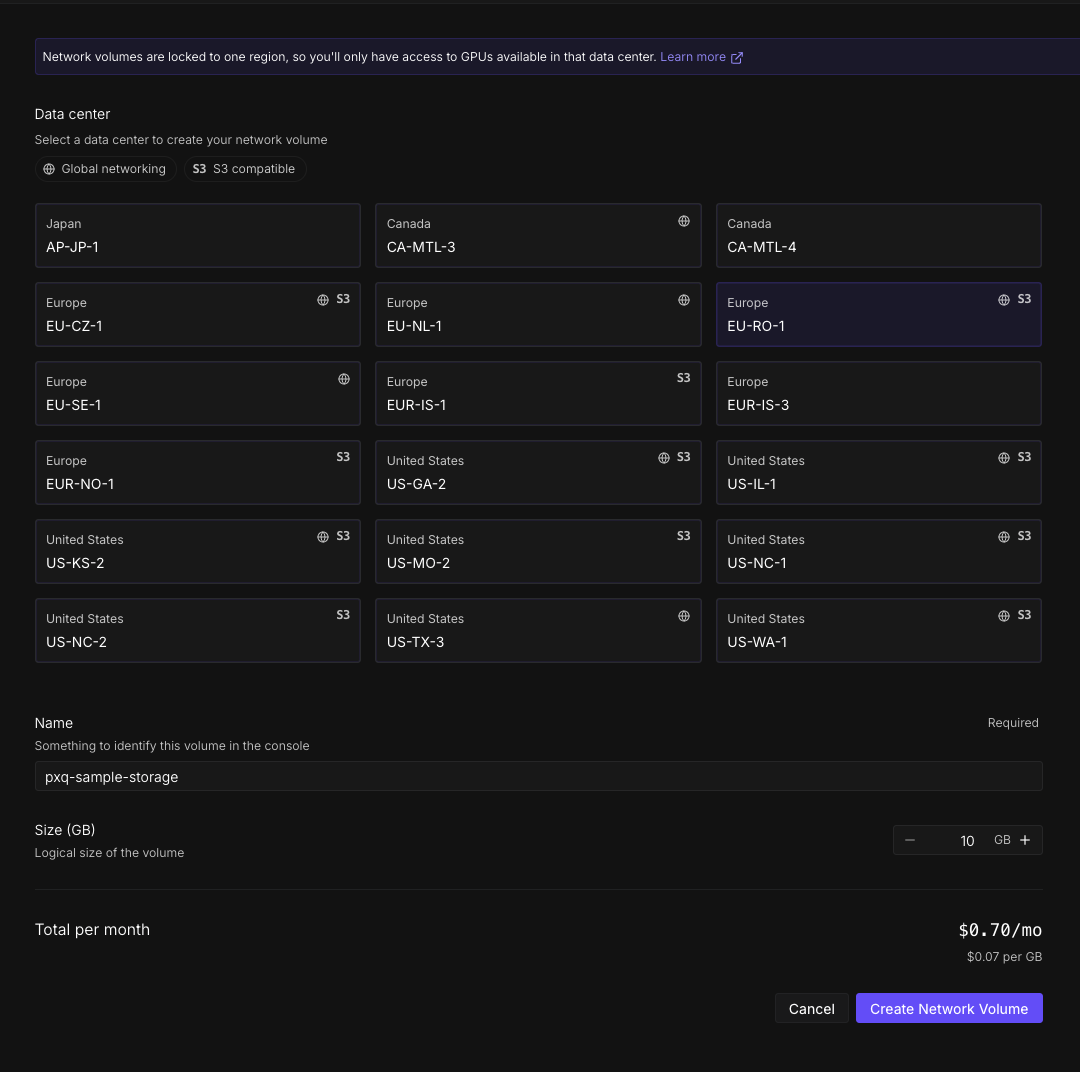This screenshot has height=1072, width=1080.
Task: Click S3 badge on US-NC-1 card
Action: pyautogui.click(x=1024, y=536)
